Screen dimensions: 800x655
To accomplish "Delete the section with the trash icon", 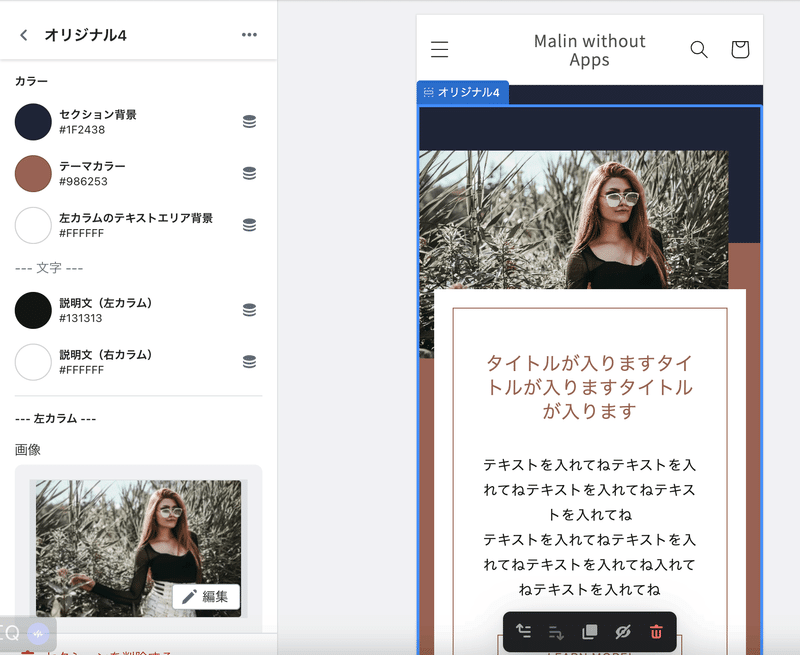I will (x=656, y=632).
